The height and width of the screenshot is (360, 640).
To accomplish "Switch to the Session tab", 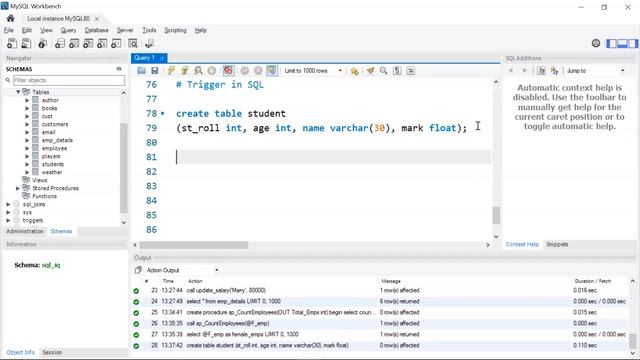I will pyautogui.click(x=52, y=352).
